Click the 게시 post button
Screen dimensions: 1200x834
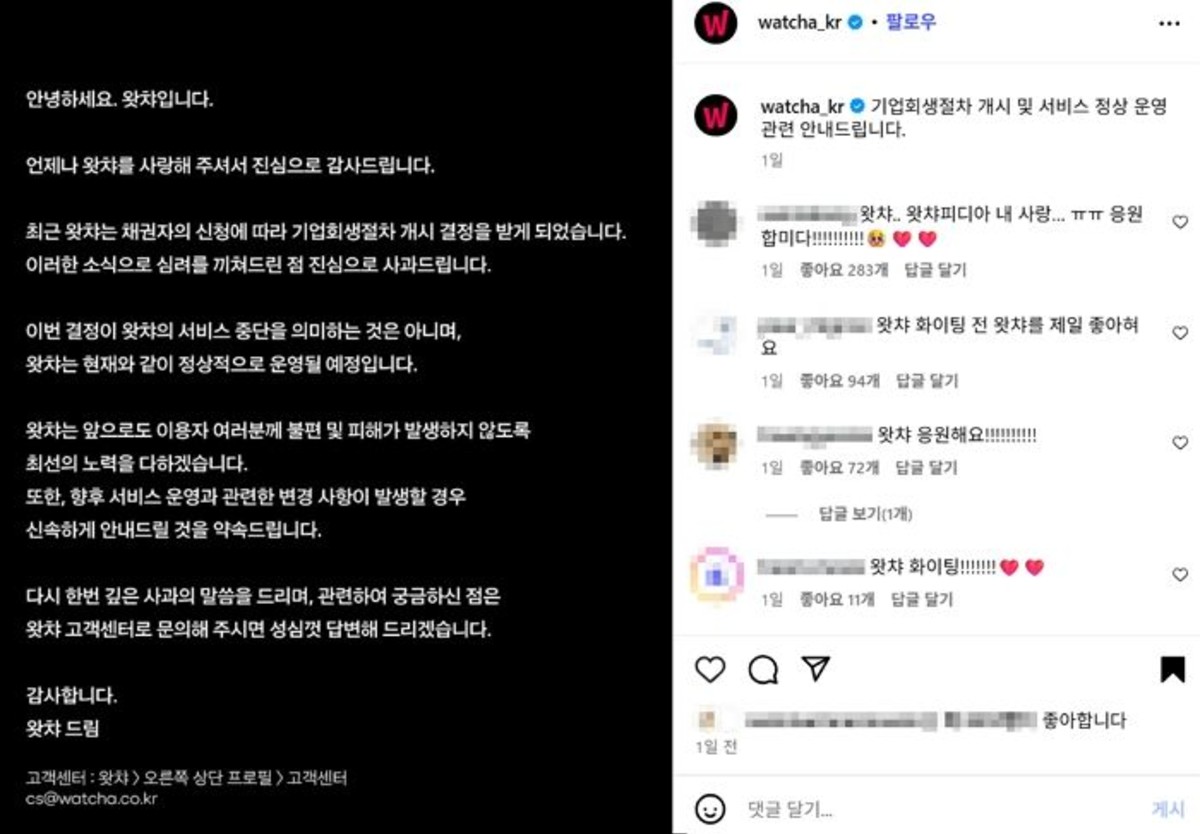point(1168,808)
